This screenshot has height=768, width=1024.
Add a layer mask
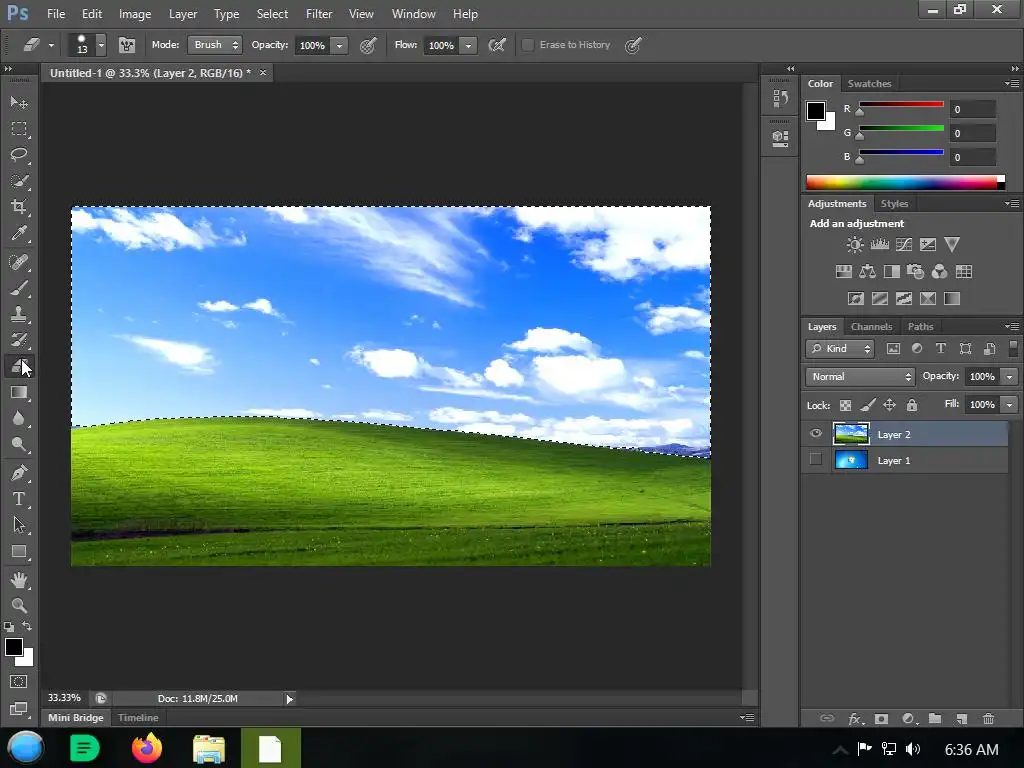coord(881,718)
